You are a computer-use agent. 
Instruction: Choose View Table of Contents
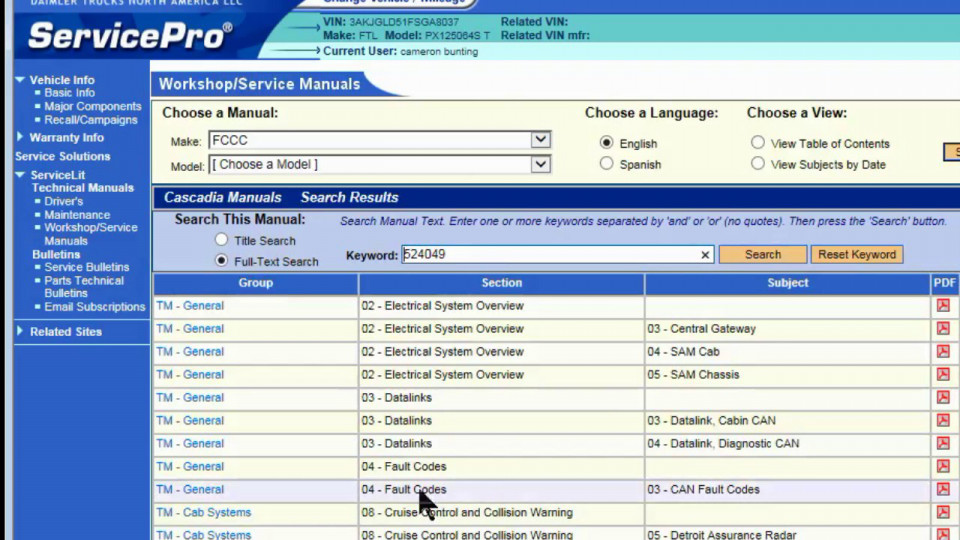pos(757,143)
